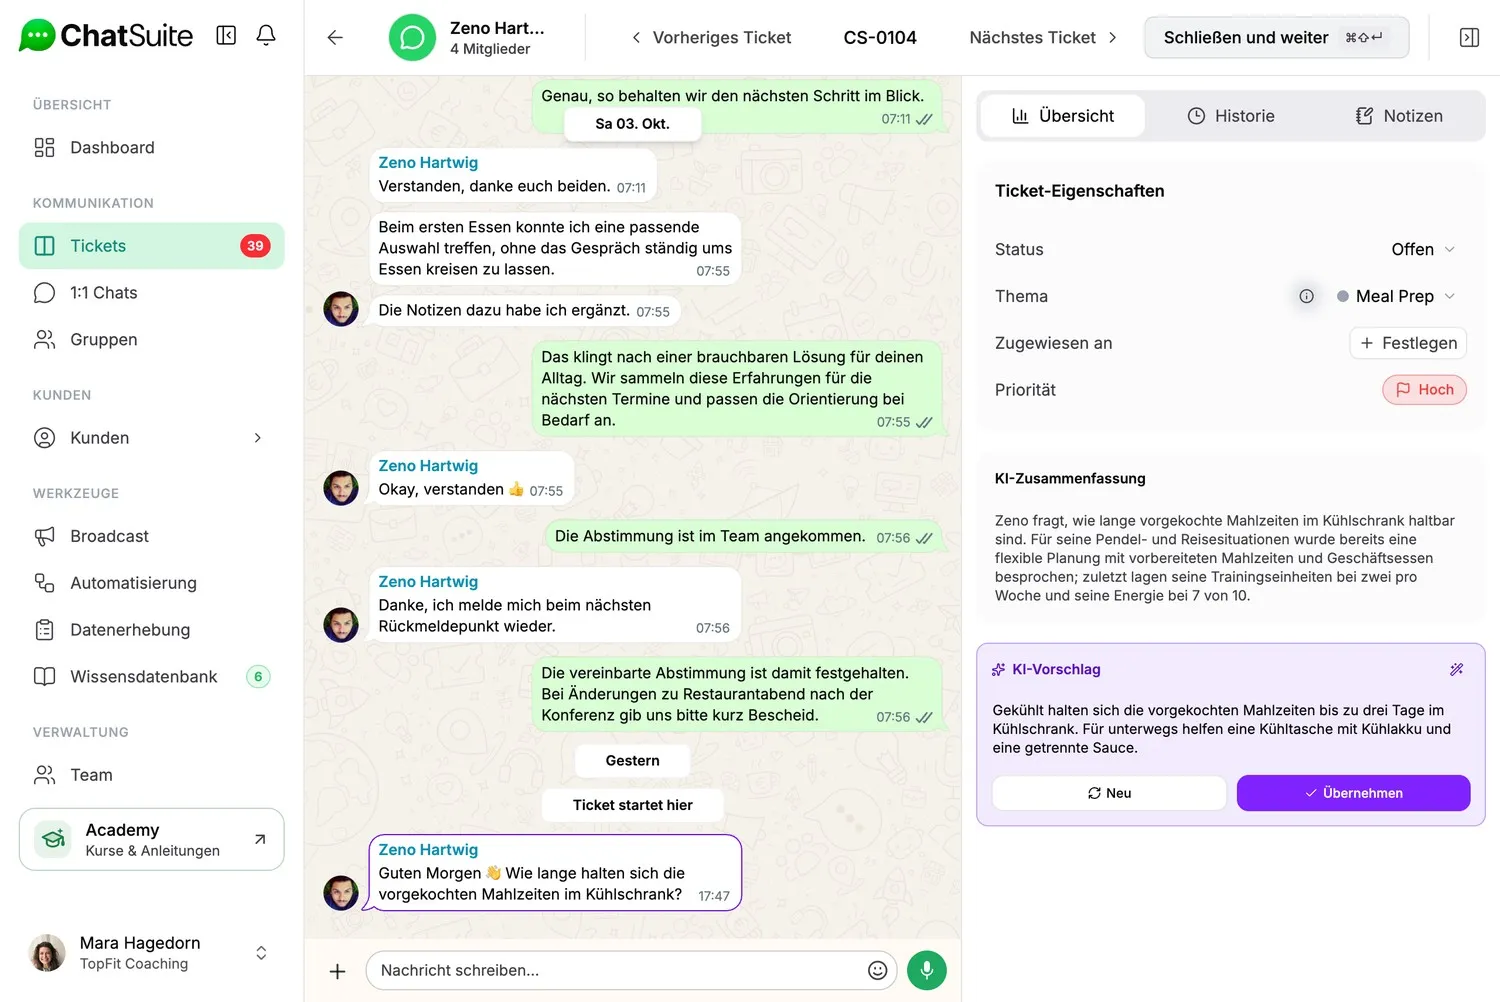Expand the Kunden submenu chevron
The height and width of the screenshot is (1002, 1500).
[x=258, y=438]
